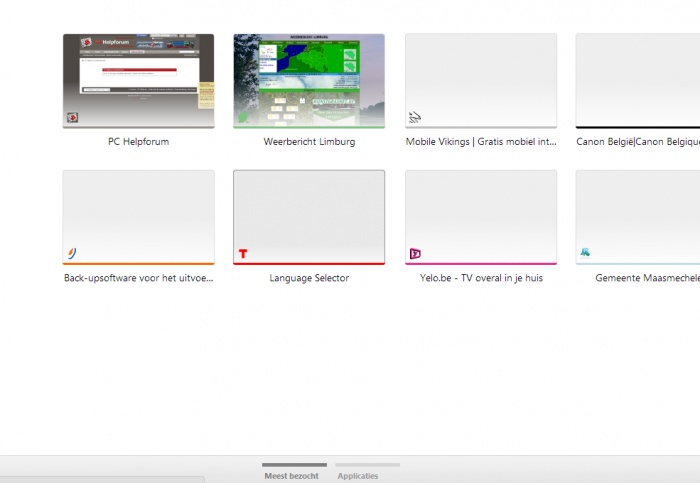Image resolution: width=700 pixels, height=483 pixels.
Task: Click the Mobile Vikings favicon
Action: [x=415, y=117]
